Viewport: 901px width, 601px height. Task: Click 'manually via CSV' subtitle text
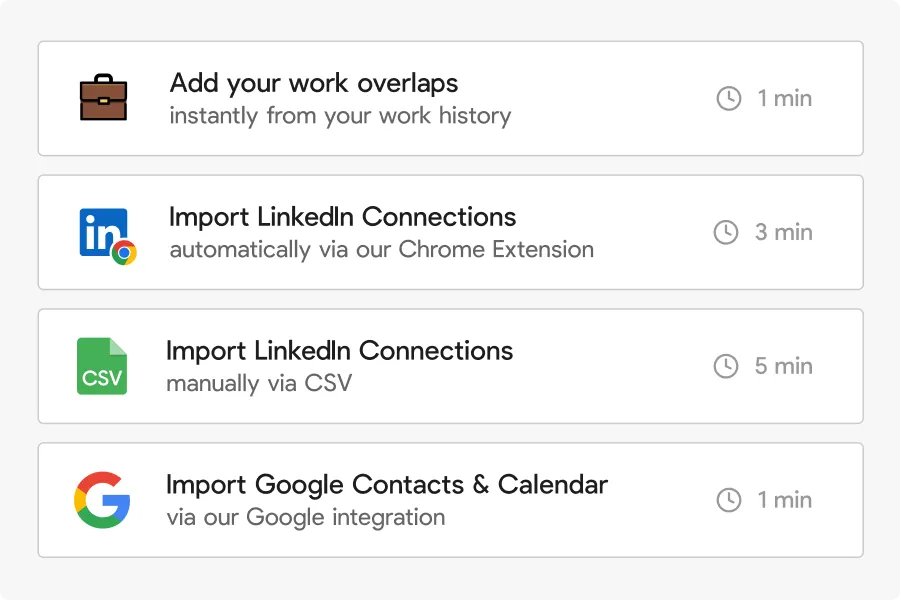(259, 383)
